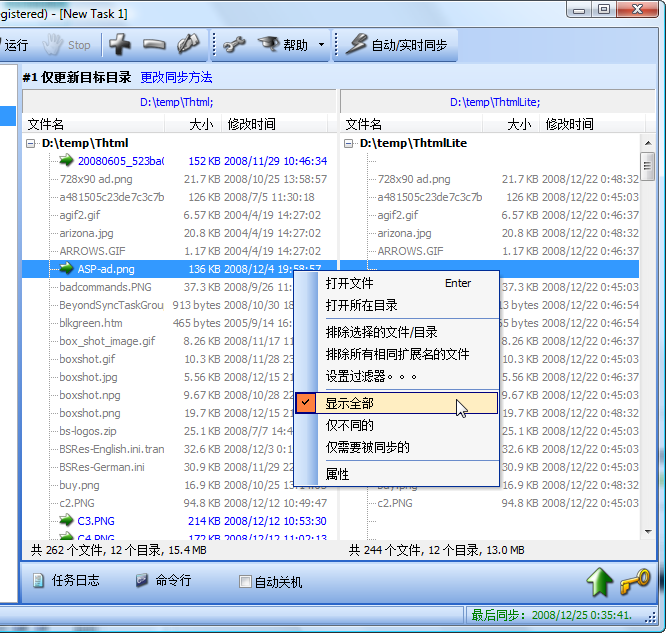The image size is (666, 633).
Task: Remove task with the minus icon
Action: [x=154, y=44]
